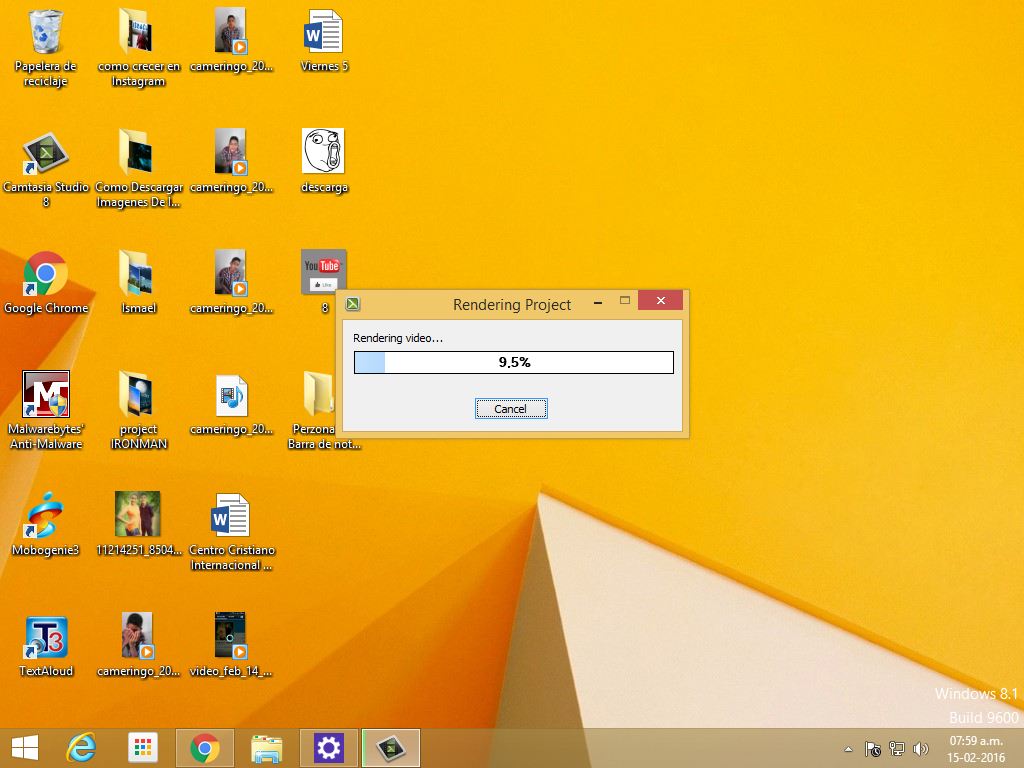Minimize the Rendering Project dialog
1024x768 pixels.
tap(598, 302)
